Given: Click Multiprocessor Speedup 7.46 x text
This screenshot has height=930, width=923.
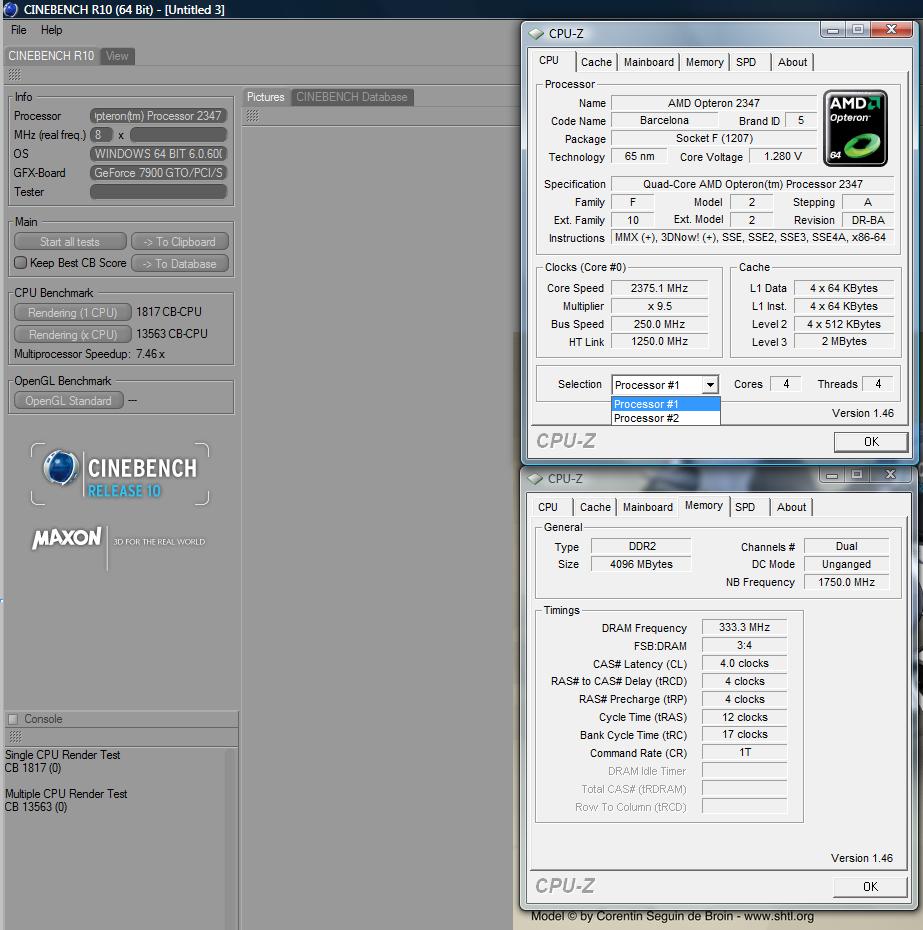Looking at the screenshot, I should click(x=90, y=354).
